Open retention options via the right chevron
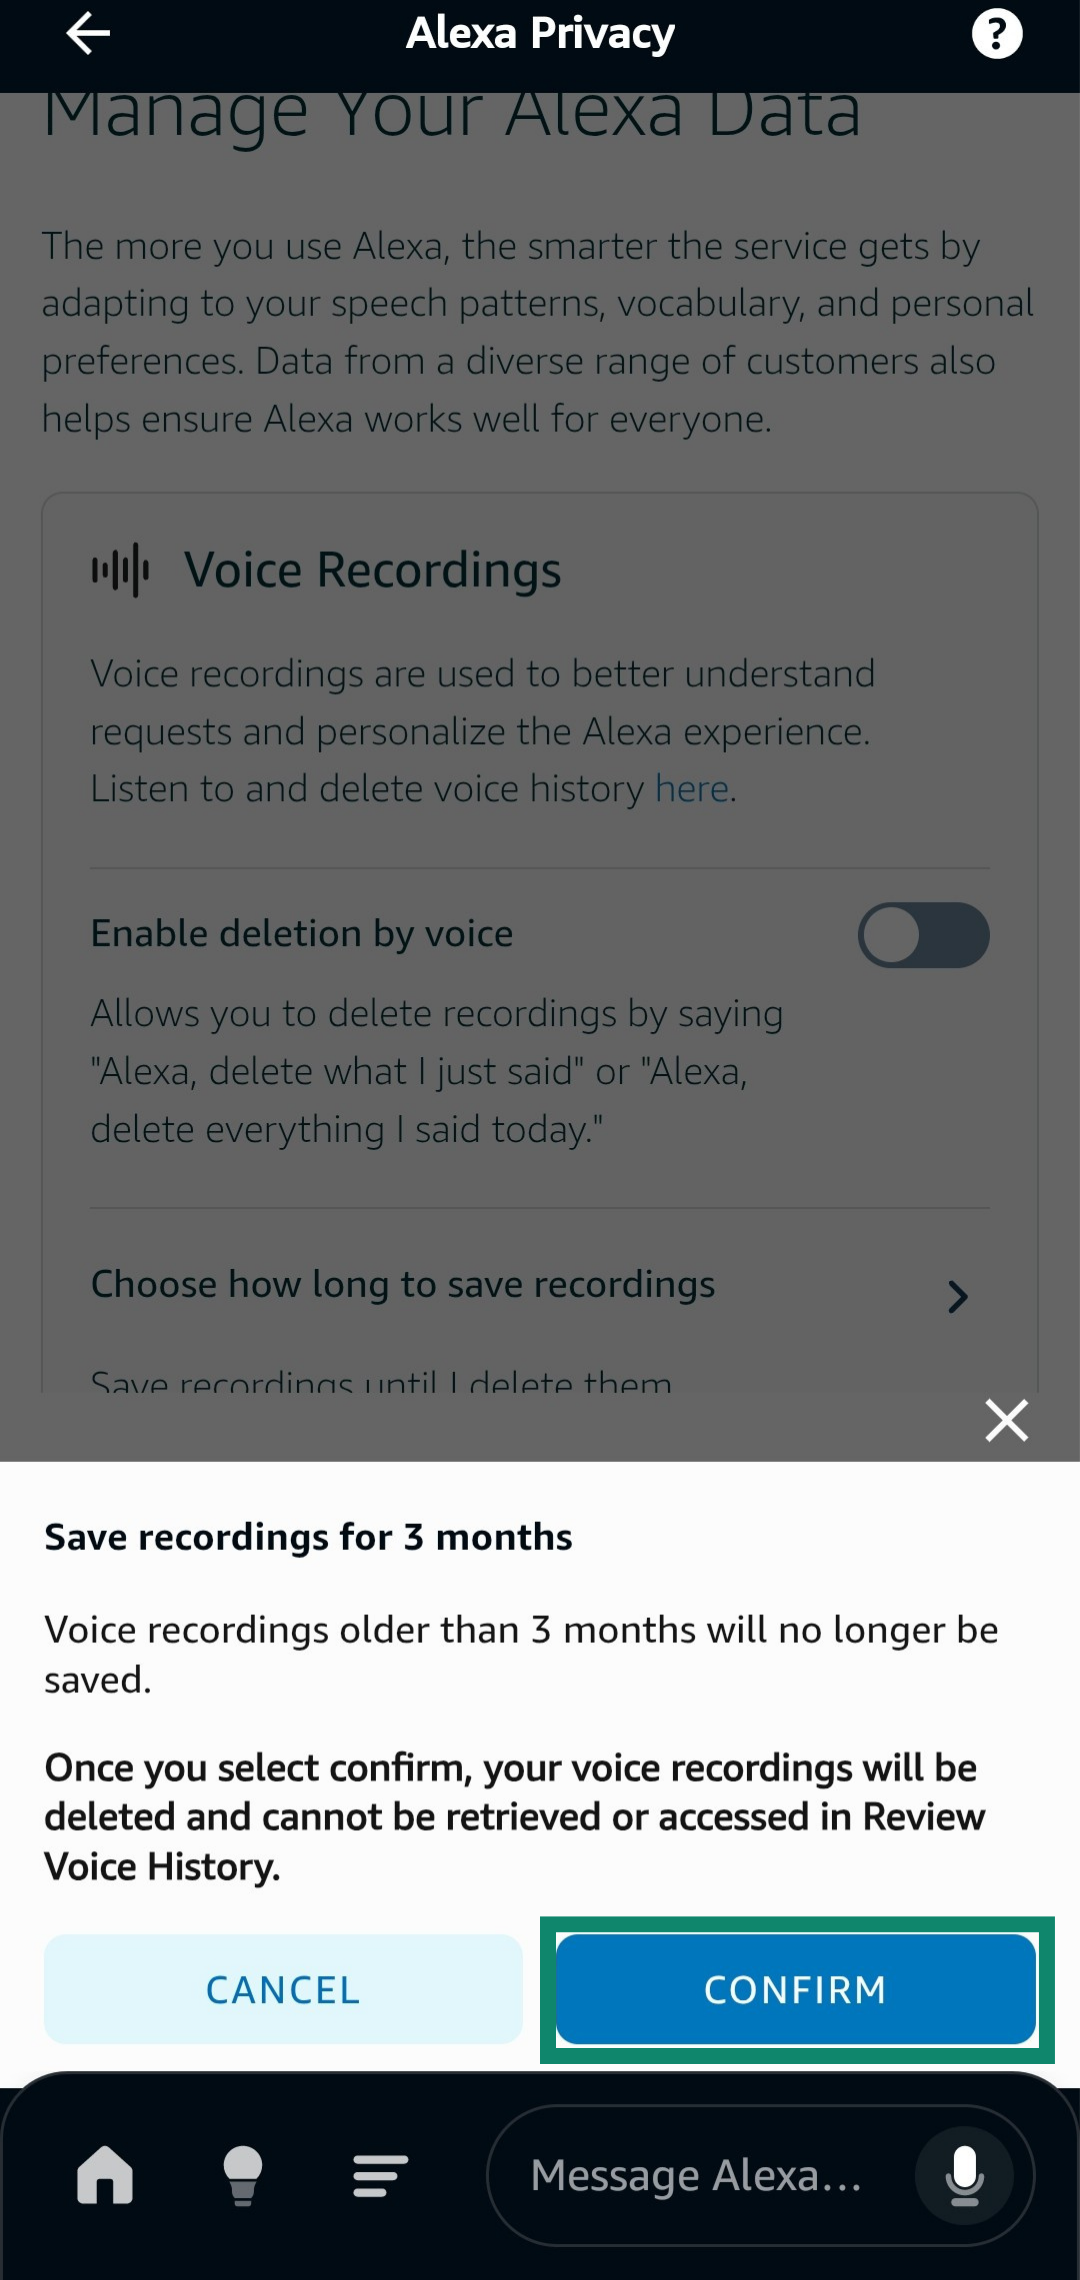Image resolution: width=1080 pixels, height=2280 pixels. [x=958, y=1297]
